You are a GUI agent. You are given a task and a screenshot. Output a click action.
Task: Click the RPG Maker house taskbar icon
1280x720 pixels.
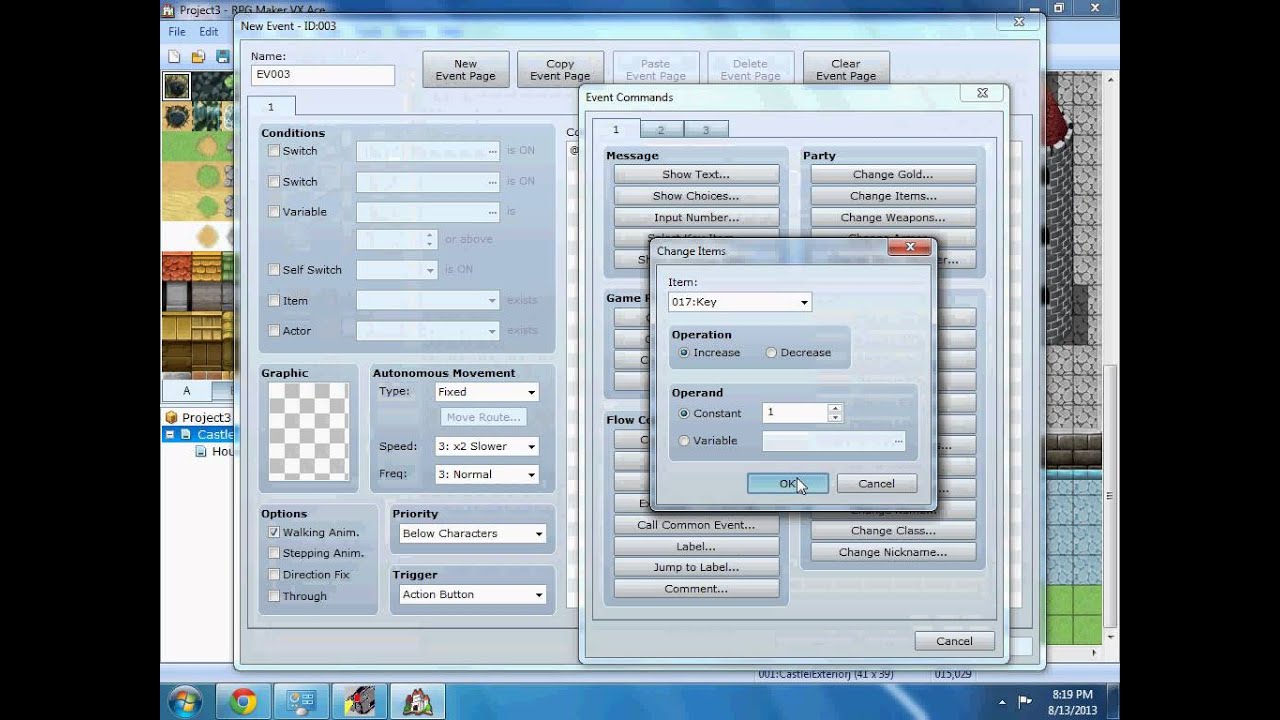[x=417, y=702]
